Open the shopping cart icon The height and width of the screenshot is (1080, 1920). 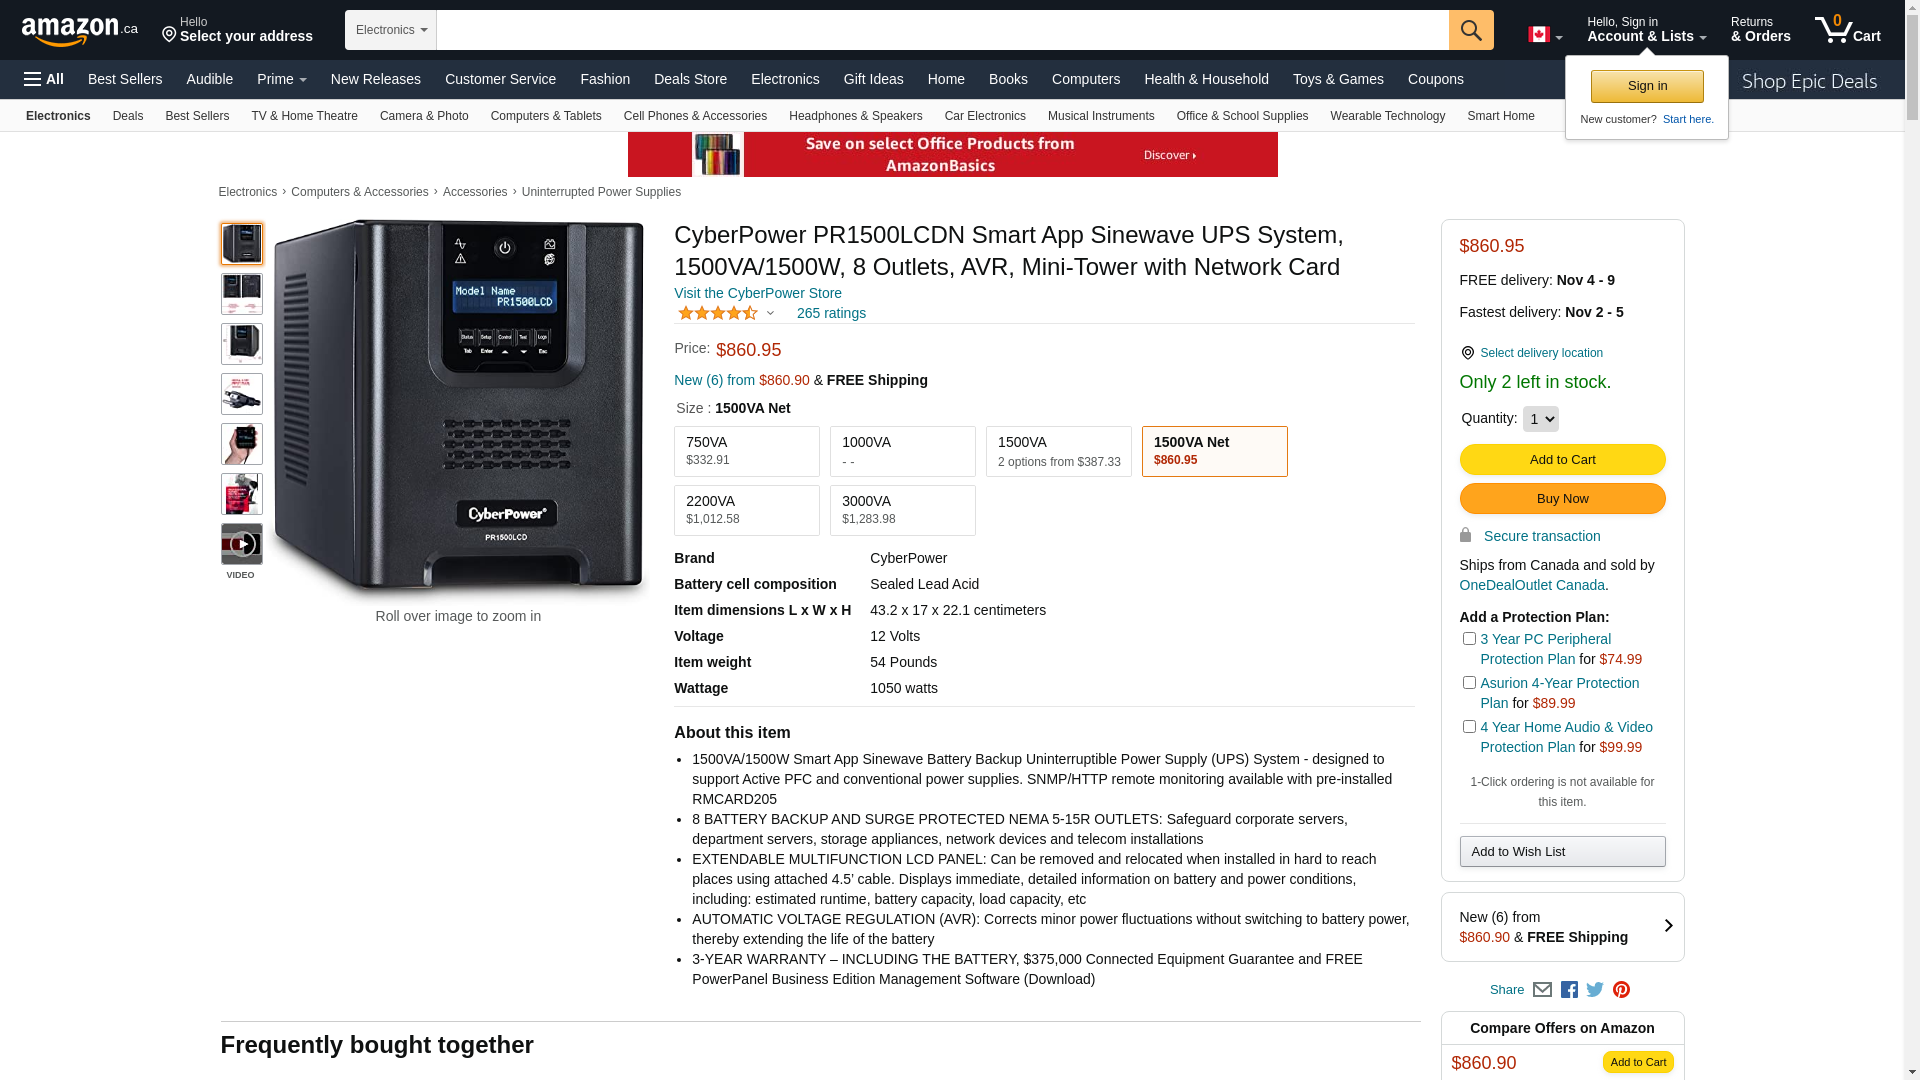click(x=1848, y=29)
